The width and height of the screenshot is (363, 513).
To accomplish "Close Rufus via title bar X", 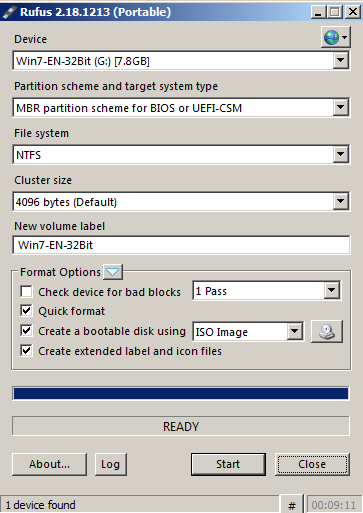I will pos(352,12).
